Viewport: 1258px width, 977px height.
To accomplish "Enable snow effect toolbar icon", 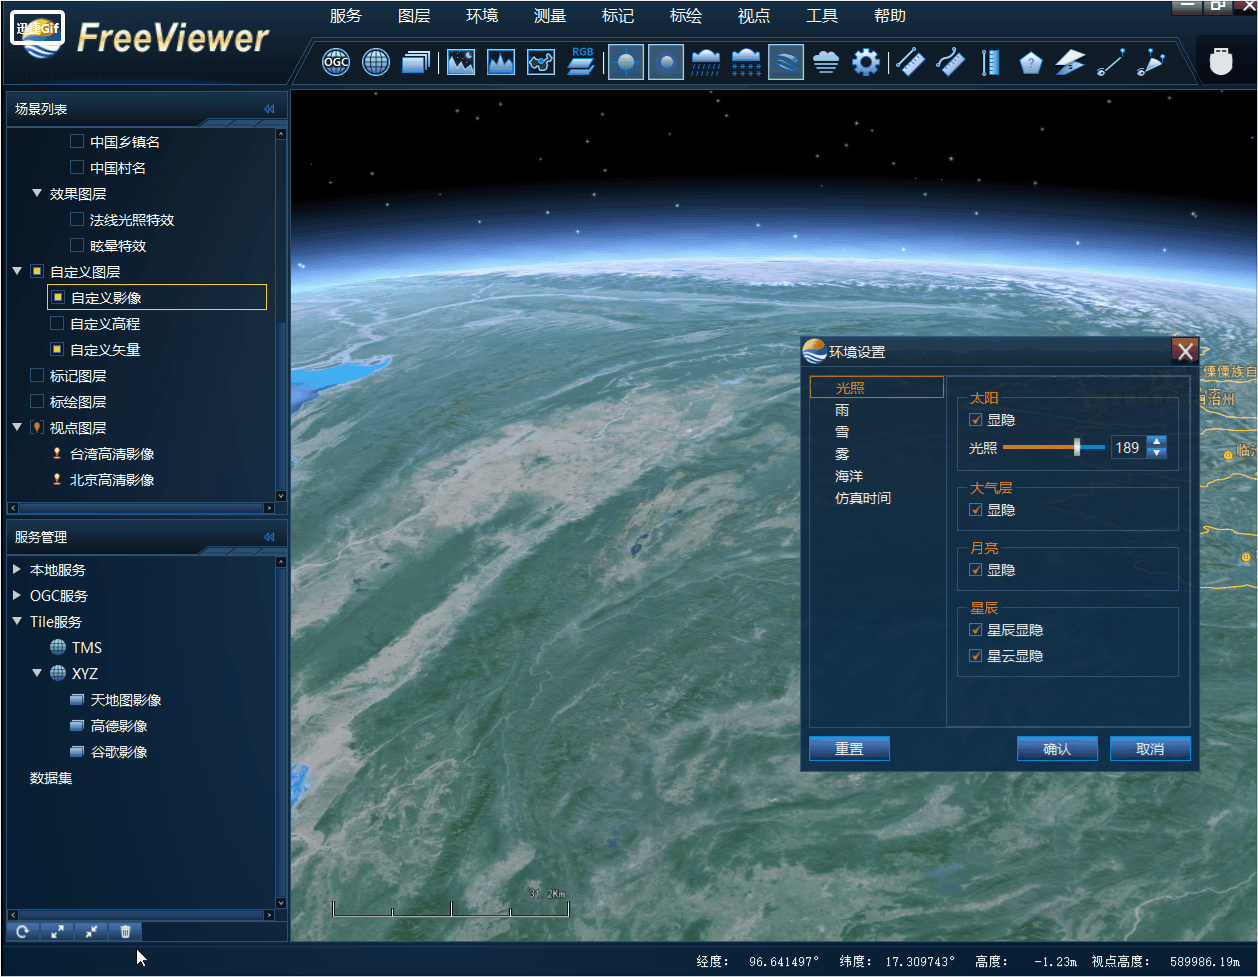I will click(746, 63).
